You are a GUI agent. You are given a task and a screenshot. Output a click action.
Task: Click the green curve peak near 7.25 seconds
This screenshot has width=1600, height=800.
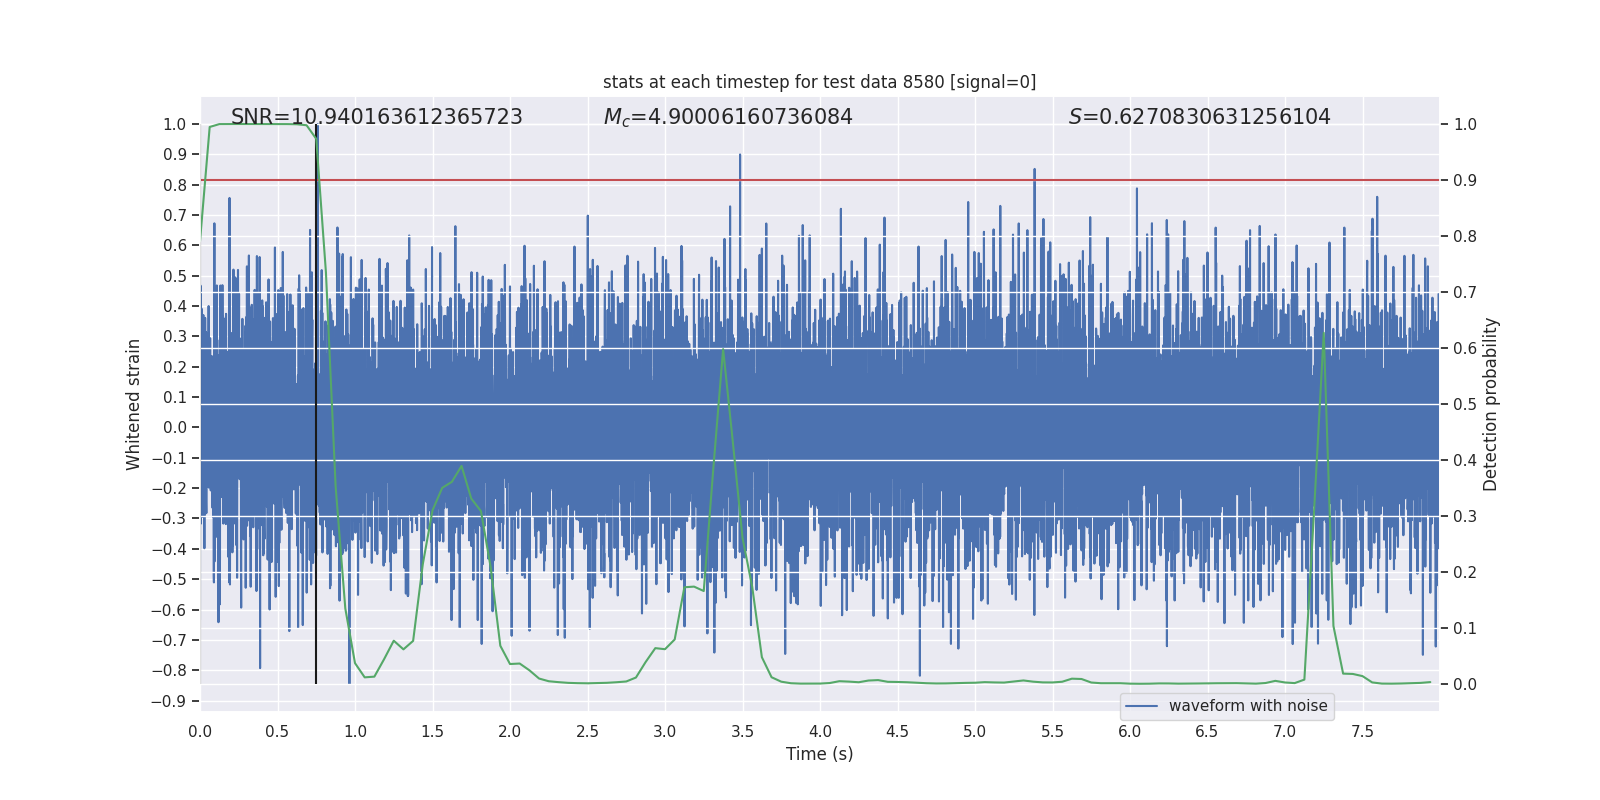coord(1323,331)
